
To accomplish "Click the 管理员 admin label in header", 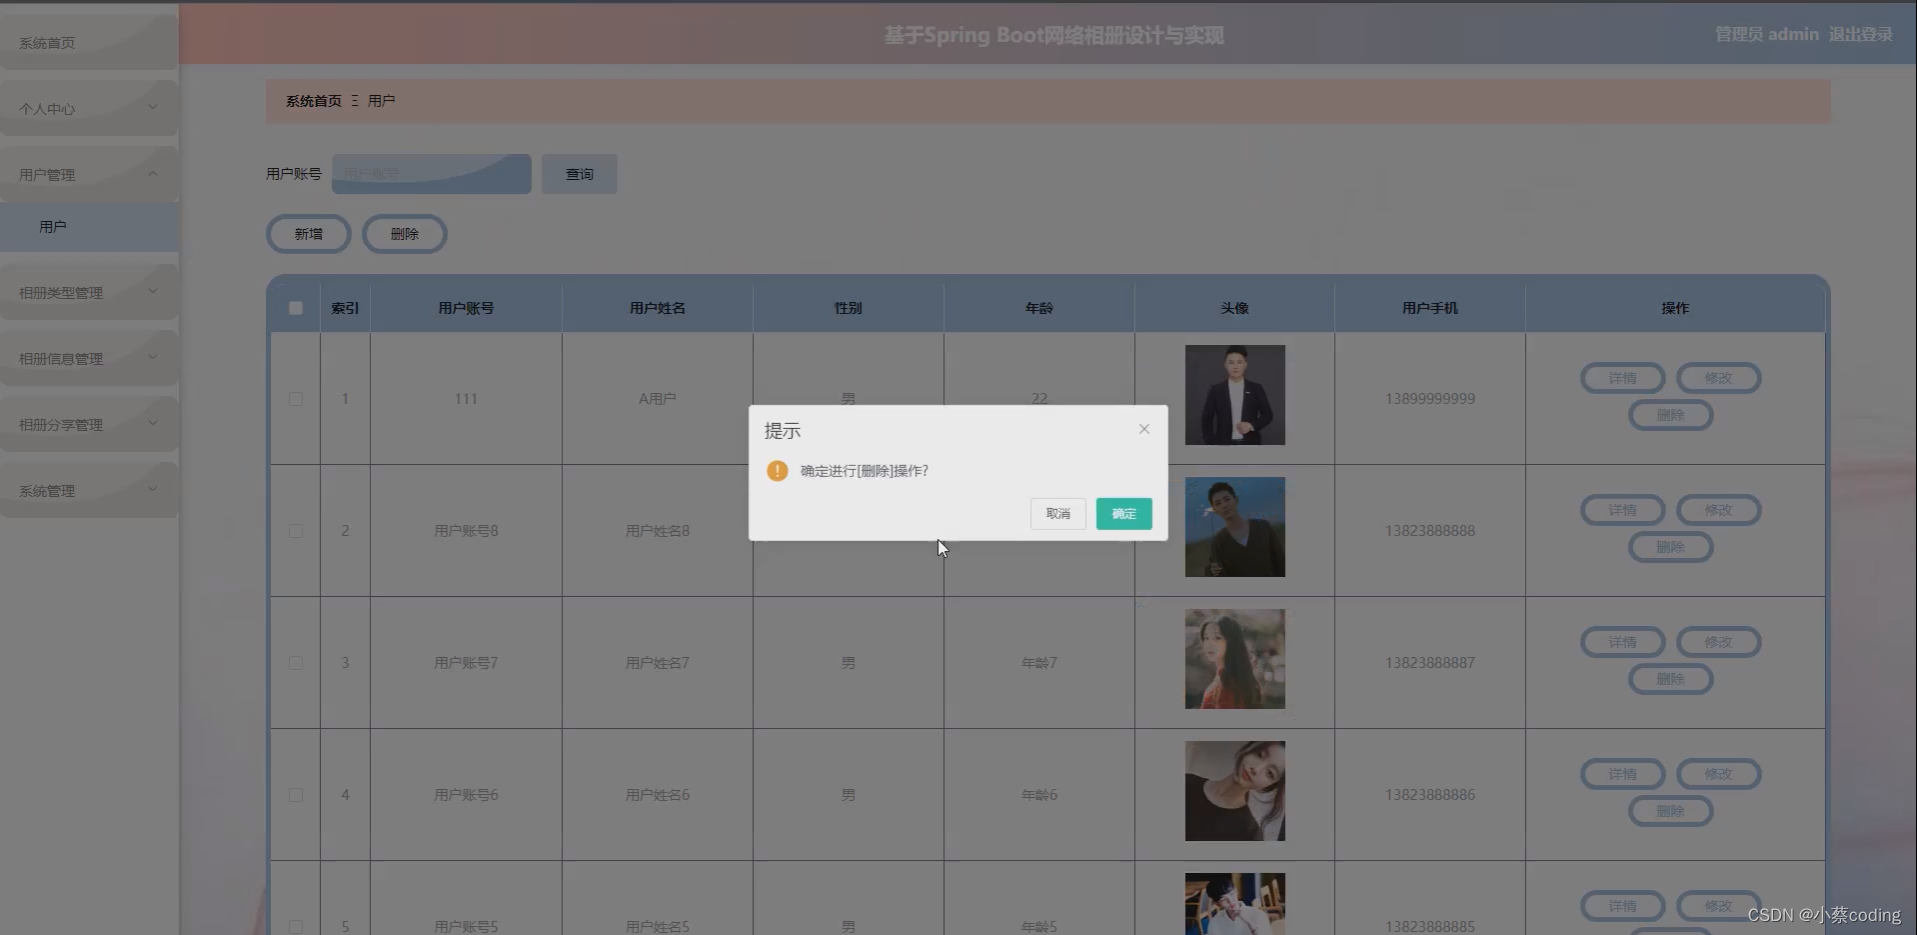I will 1767,34.
